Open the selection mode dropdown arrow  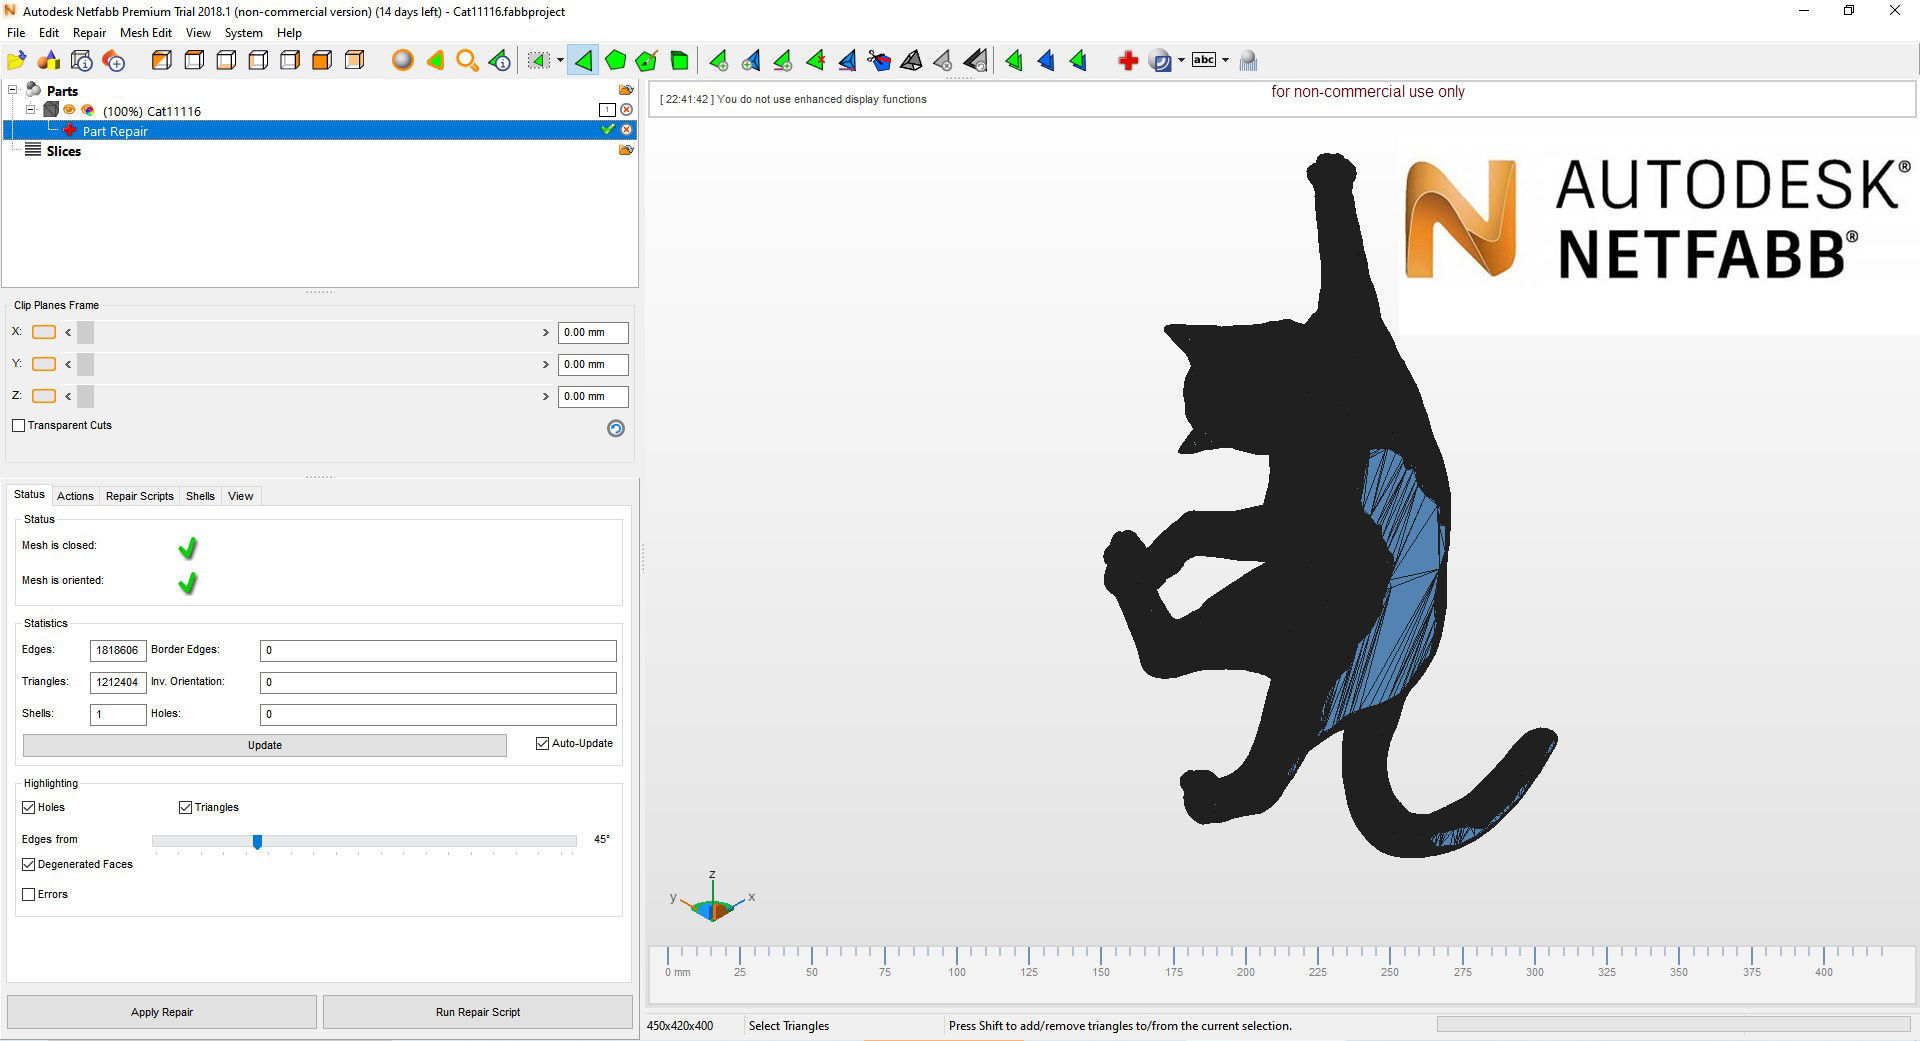click(560, 61)
